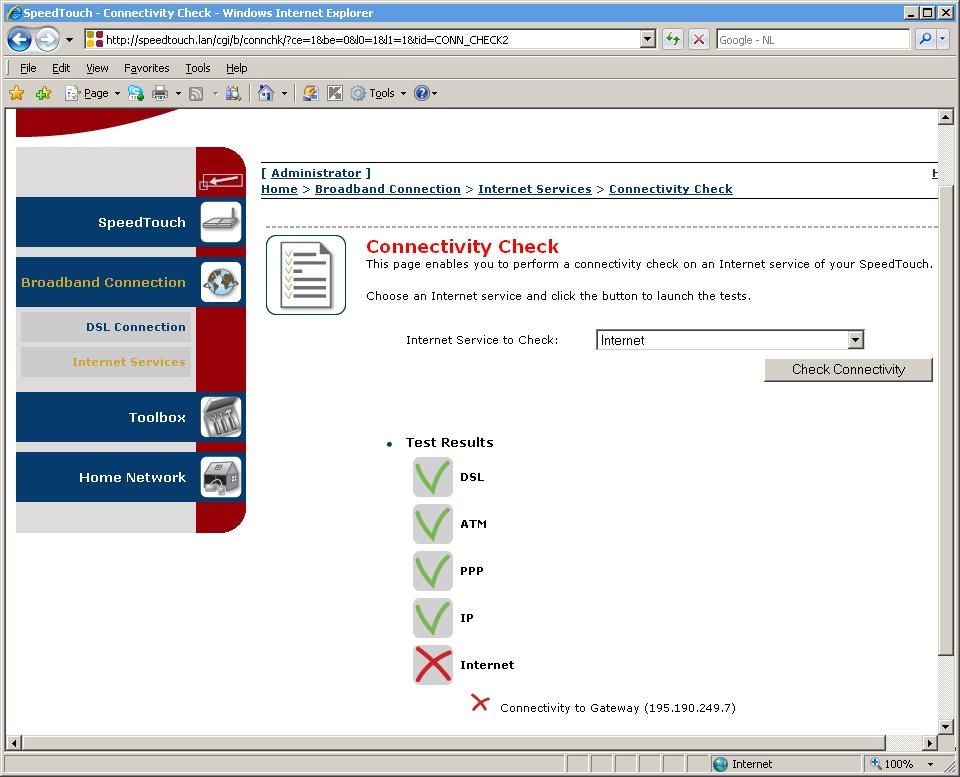The height and width of the screenshot is (777, 960).
Task: Click the address bar URL field
Action: 364,40
